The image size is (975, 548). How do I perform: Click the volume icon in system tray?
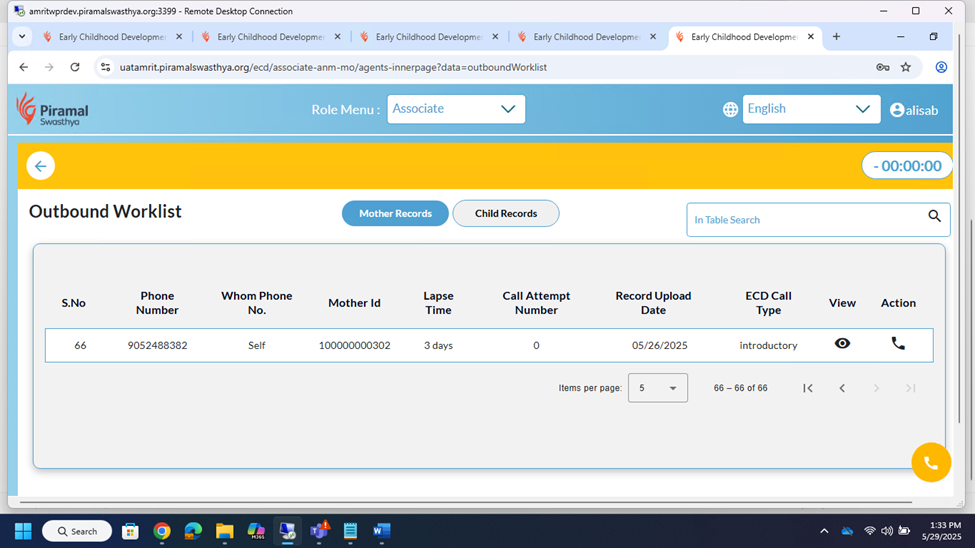point(887,531)
